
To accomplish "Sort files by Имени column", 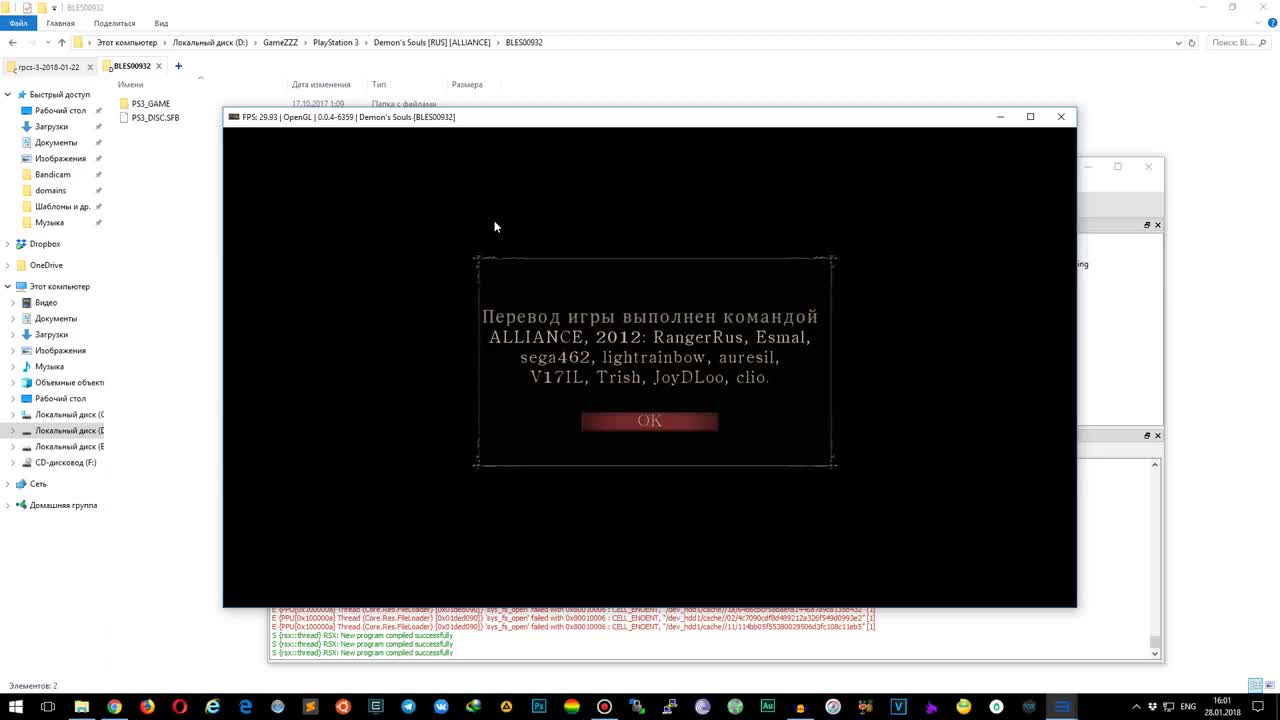I will click(130, 85).
